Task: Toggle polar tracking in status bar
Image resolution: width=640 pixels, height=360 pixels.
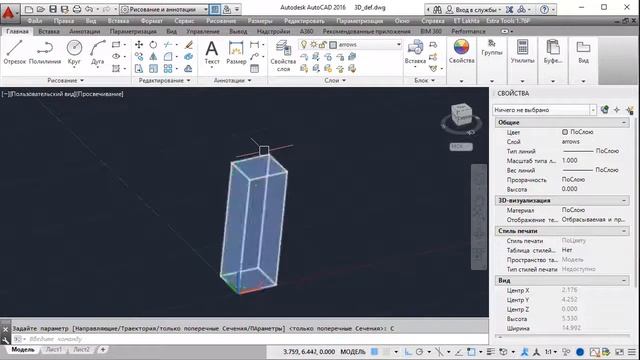Action: pyautogui.click(x=420, y=351)
